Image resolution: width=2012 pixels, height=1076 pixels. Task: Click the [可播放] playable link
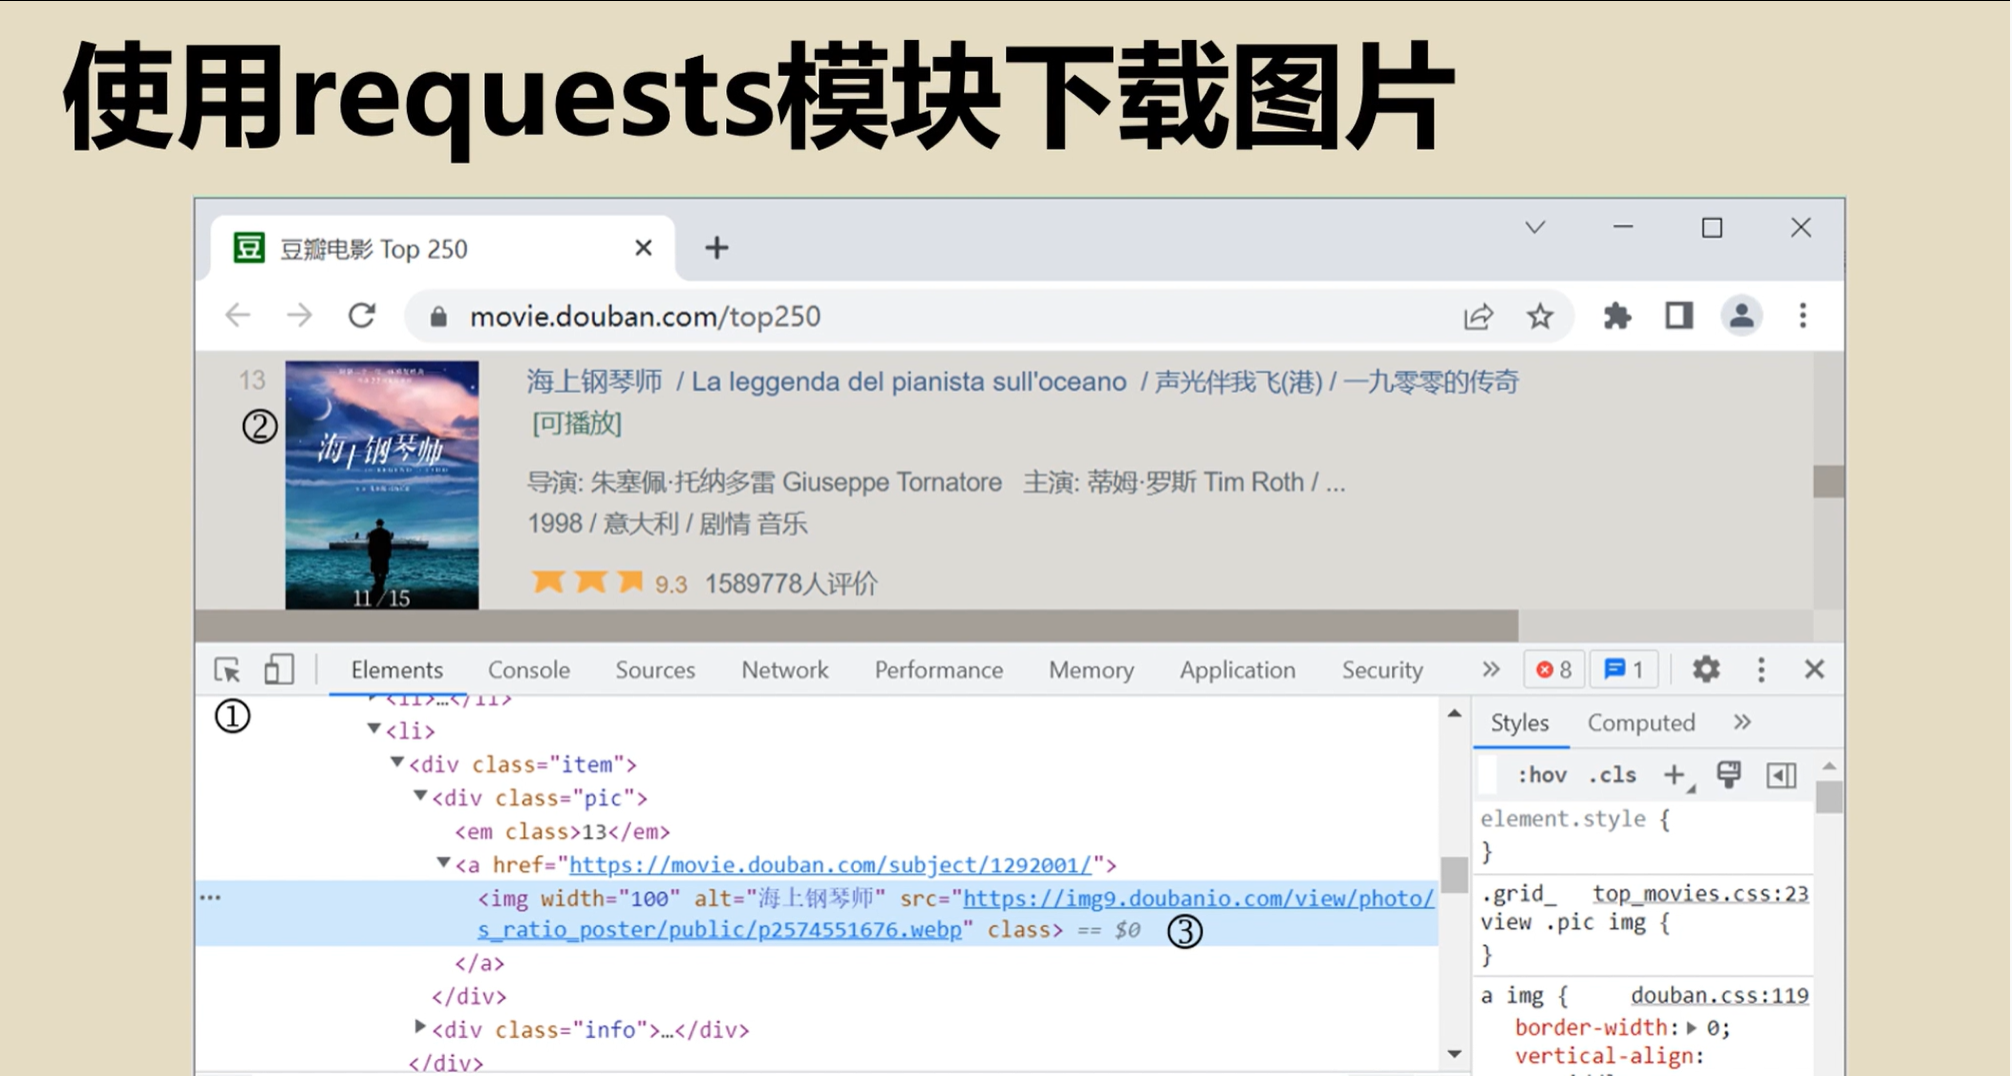(x=577, y=424)
